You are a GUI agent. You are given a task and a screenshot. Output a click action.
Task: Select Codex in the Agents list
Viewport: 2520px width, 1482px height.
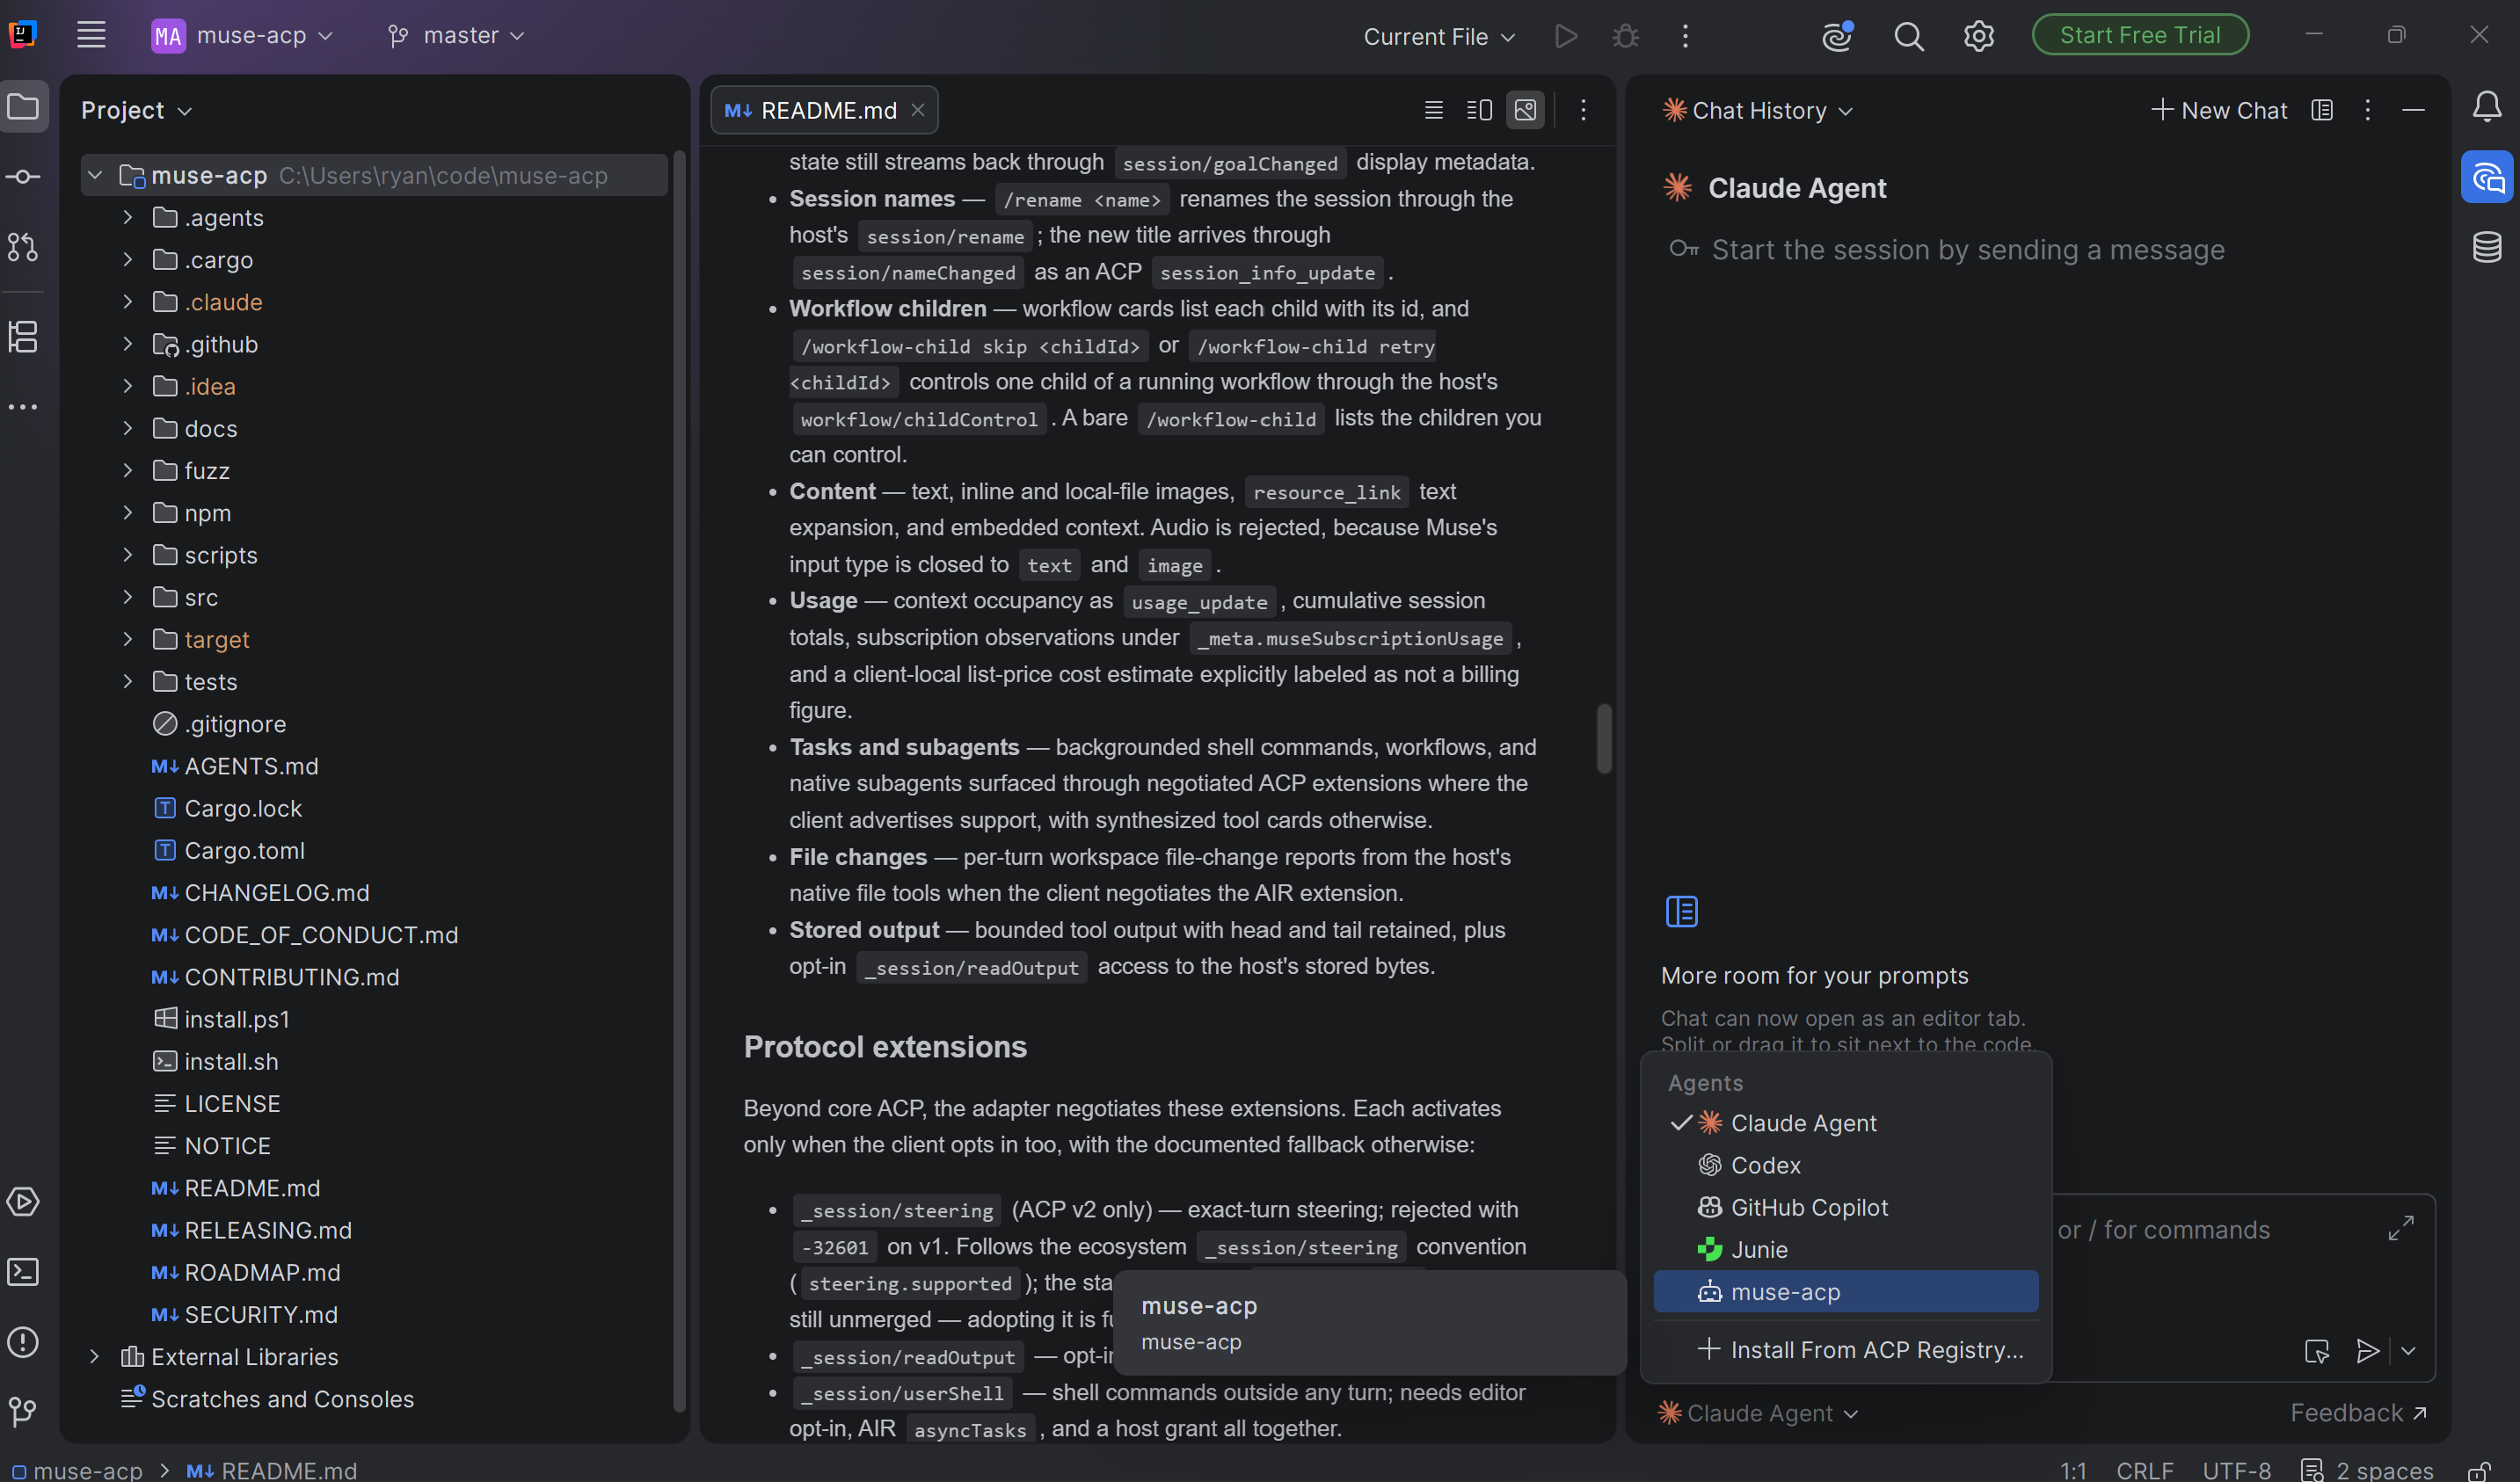(1846, 1165)
